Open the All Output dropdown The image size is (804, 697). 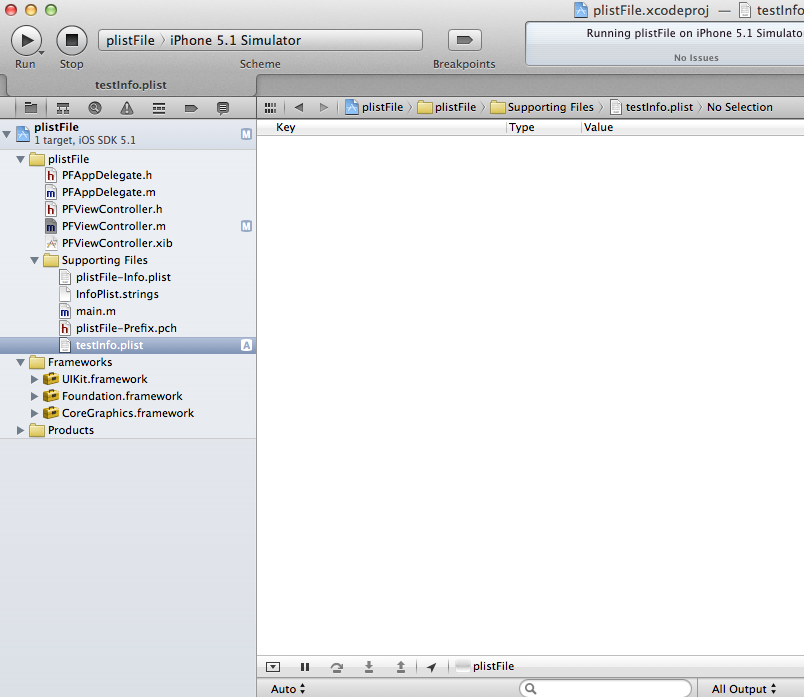click(744, 689)
